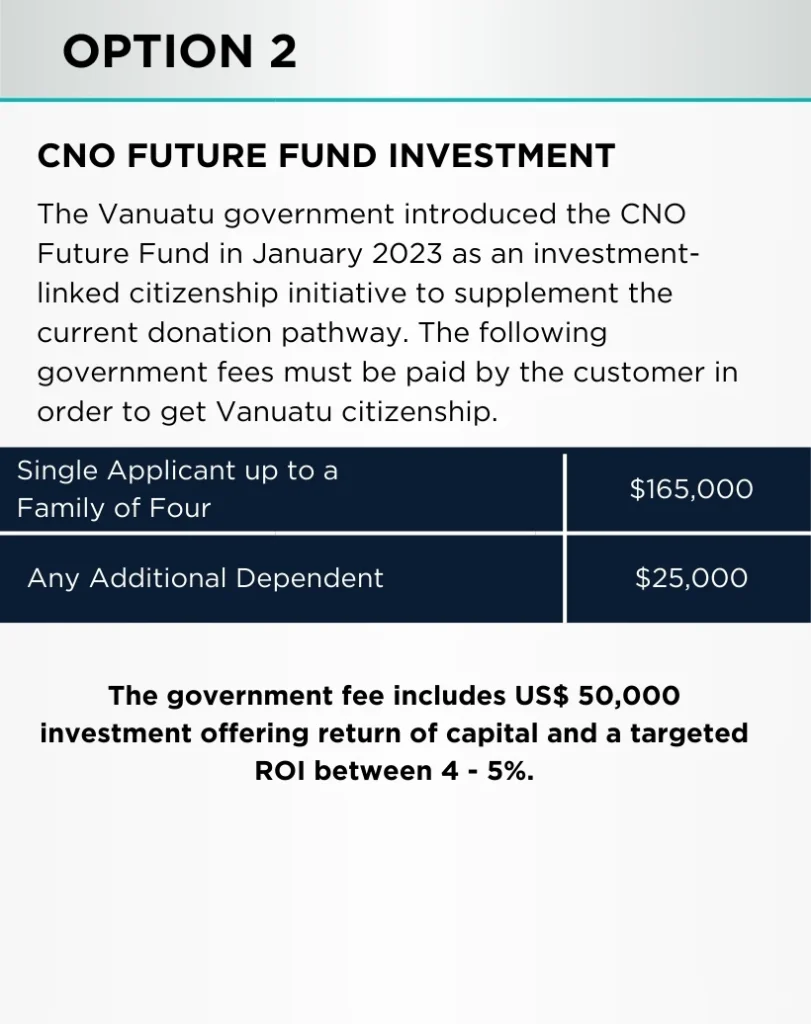Click the paragraph about the Vanuatu government
This screenshot has height=1024, width=811.
pyautogui.click(x=388, y=313)
